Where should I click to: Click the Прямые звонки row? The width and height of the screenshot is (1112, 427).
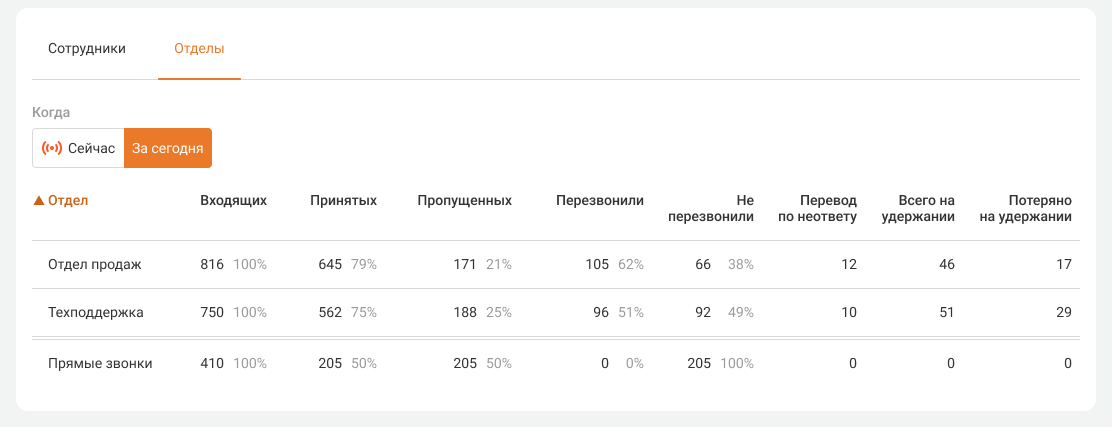point(100,364)
